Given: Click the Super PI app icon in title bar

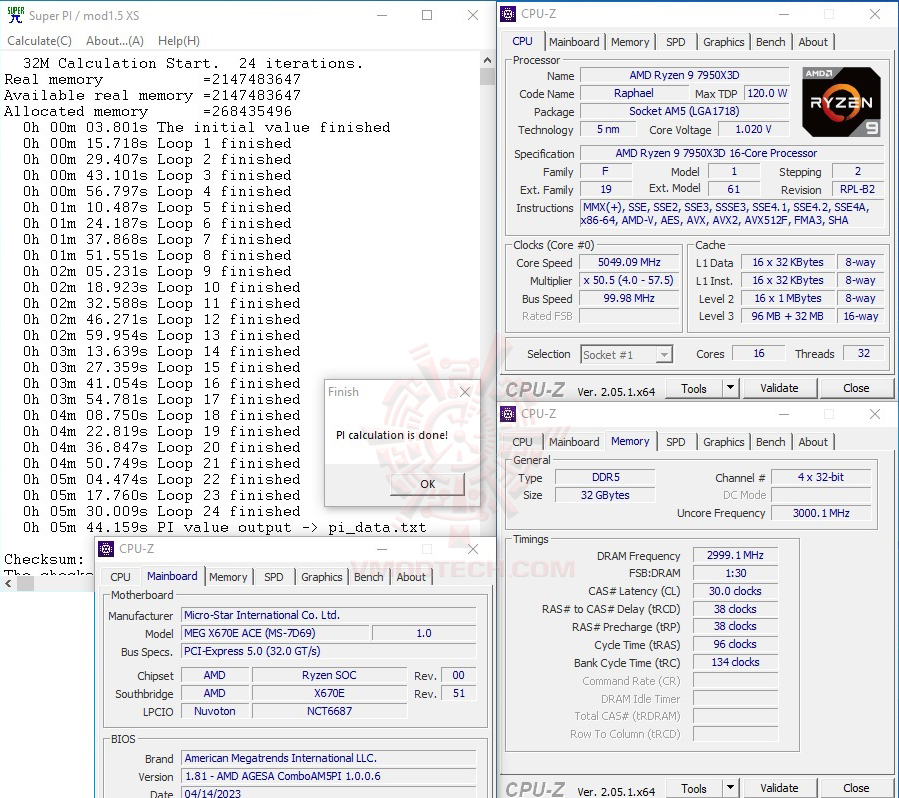Looking at the screenshot, I should tap(15, 15).
